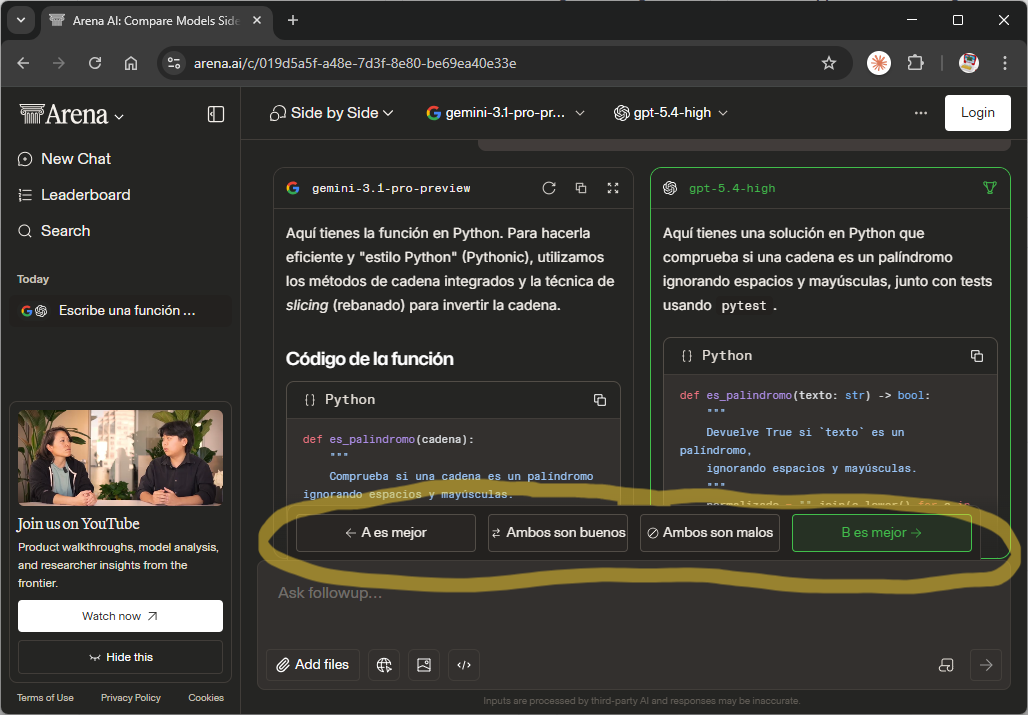Go forward in browser
Viewport: 1028px width, 715px height.
(59, 63)
